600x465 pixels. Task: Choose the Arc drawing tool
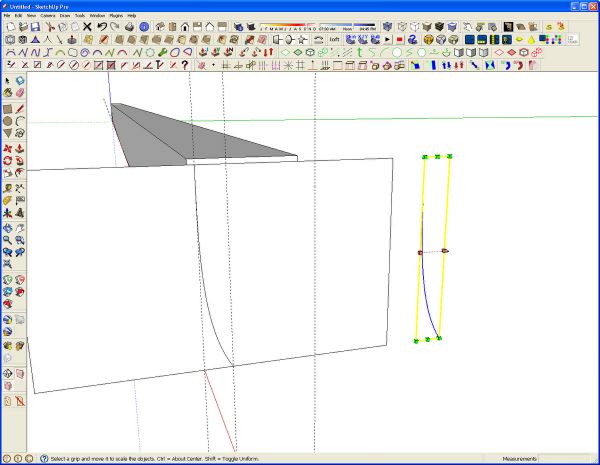coord(20,121)
